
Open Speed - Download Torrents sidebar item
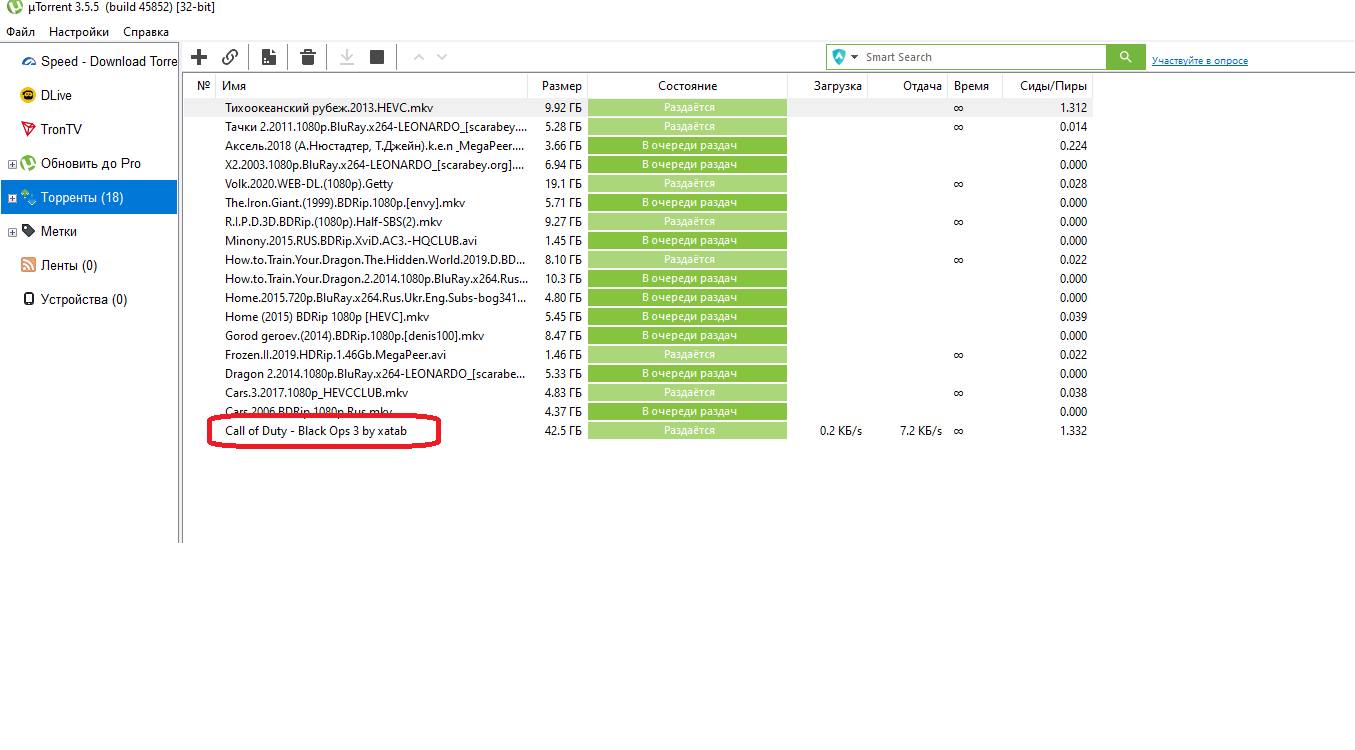(98, 61)
